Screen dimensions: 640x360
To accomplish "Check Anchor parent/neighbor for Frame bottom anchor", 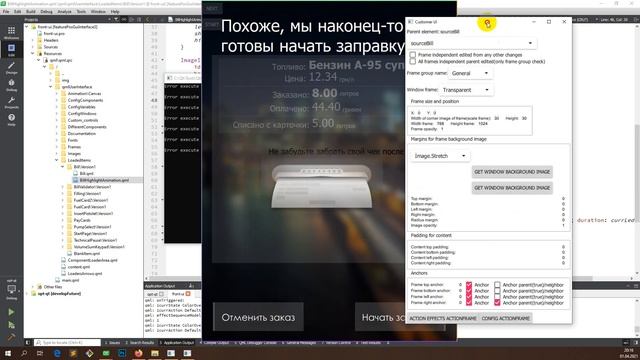I will [x=497, y=291].
